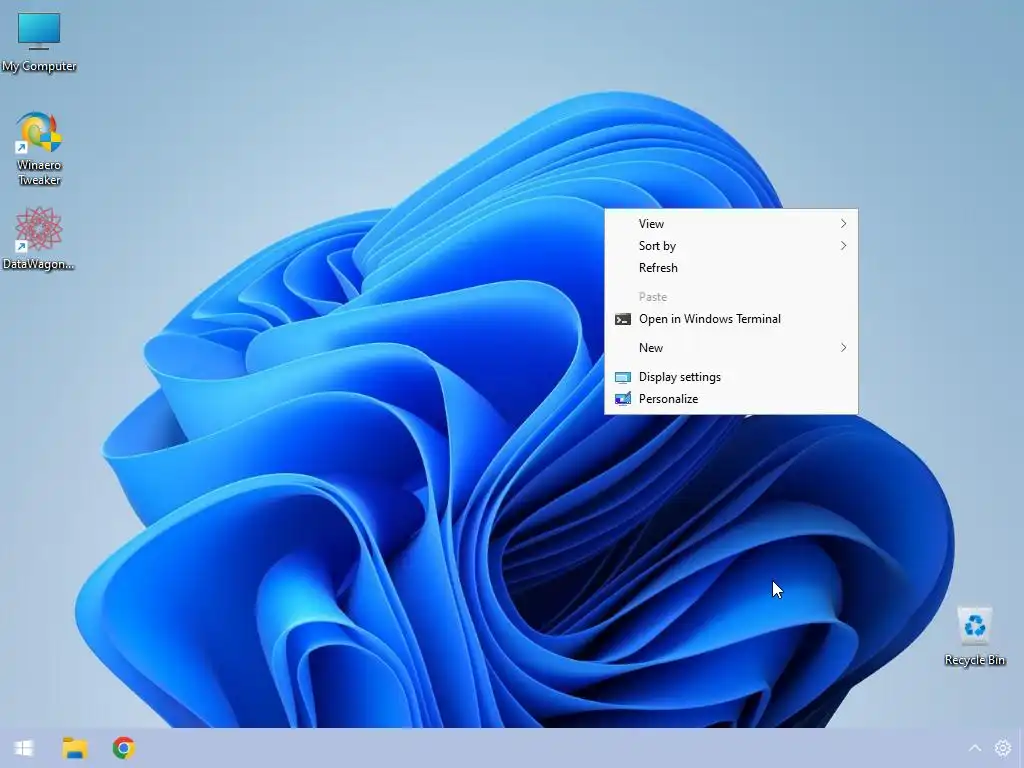Select the My Computer desktop icon
1024x768 pixels.
click(39, 42)
